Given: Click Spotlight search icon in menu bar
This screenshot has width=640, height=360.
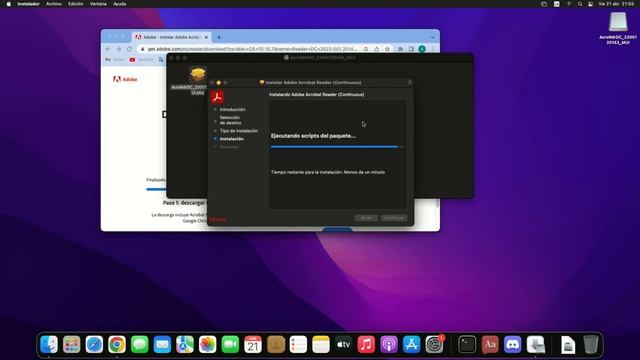Looking at the screenshot, I should pos(580,4).
